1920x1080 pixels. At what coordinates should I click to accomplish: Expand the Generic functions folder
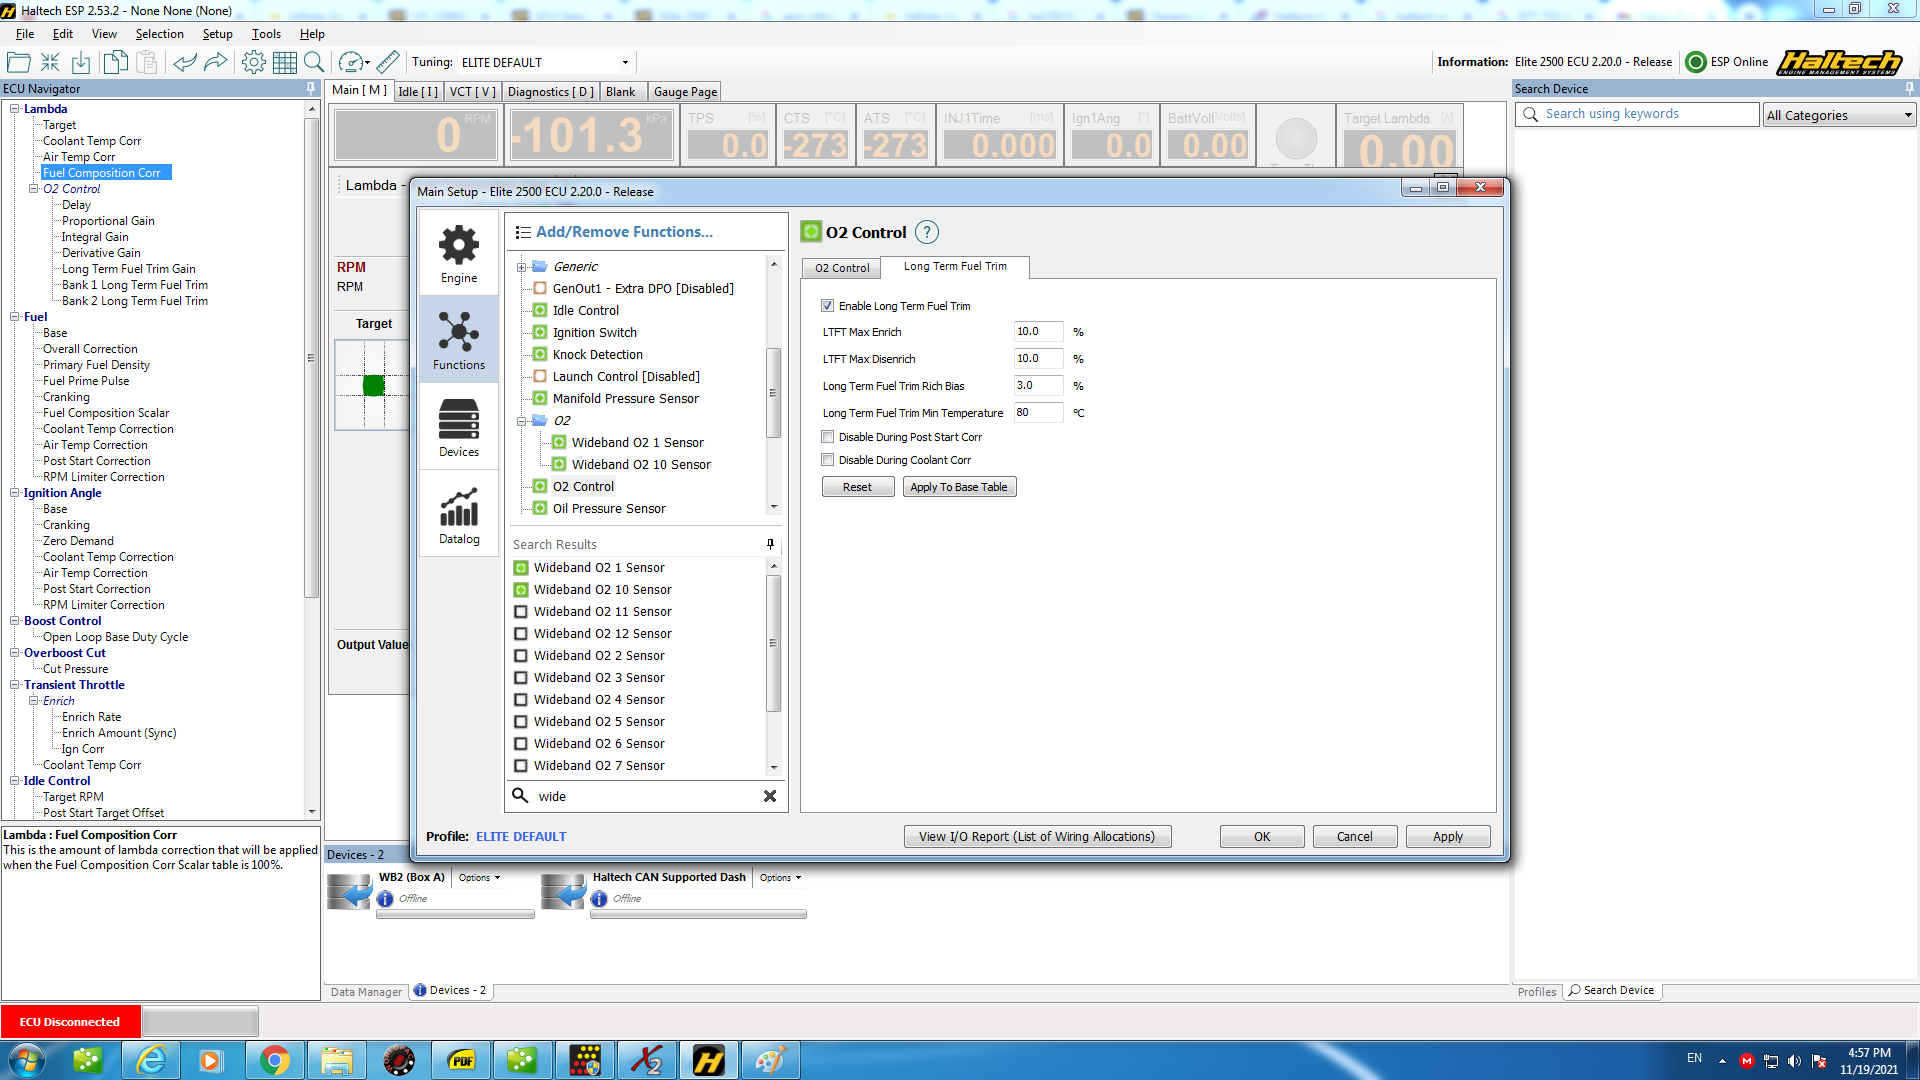click(521, 267)
